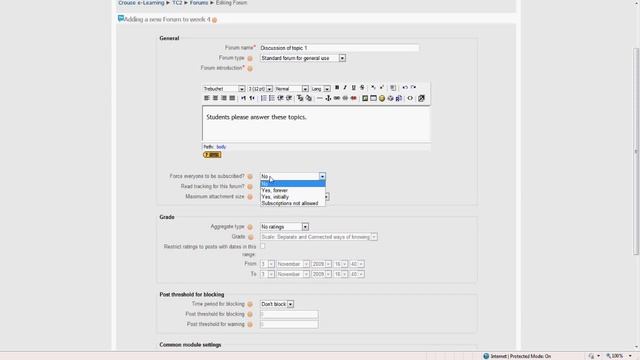
Task: Open the Lang dropdown in the editor
Action: click(320, 89)
